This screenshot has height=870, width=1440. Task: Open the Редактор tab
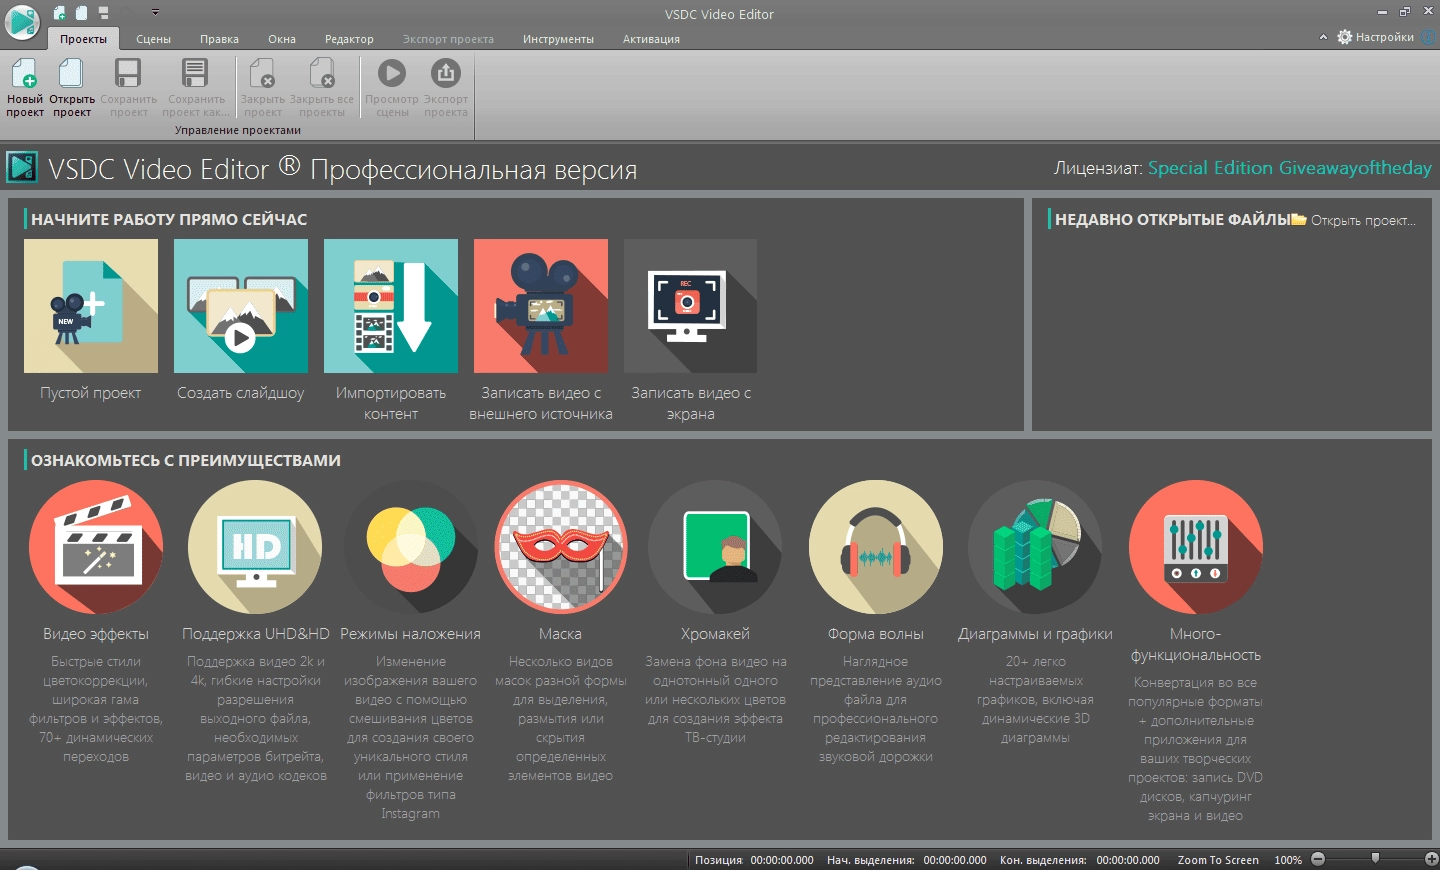click(349, 39)
